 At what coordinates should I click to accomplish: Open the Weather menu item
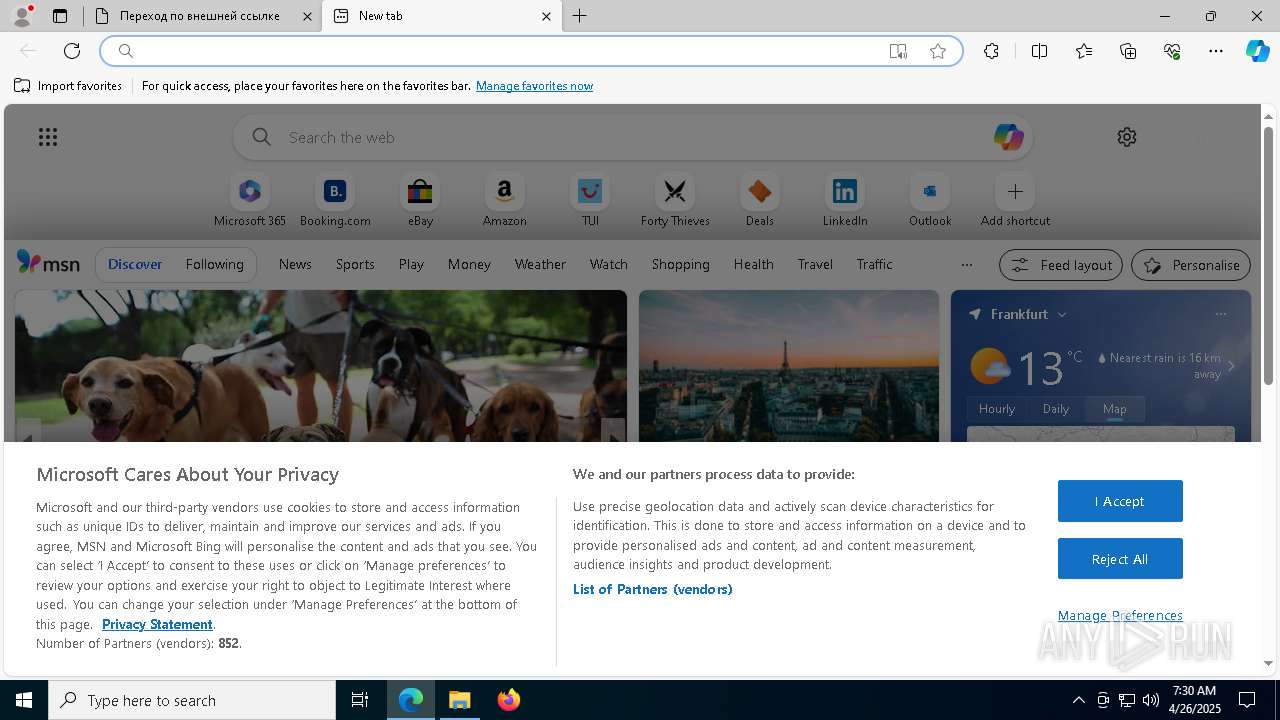(x=540, y=264)
